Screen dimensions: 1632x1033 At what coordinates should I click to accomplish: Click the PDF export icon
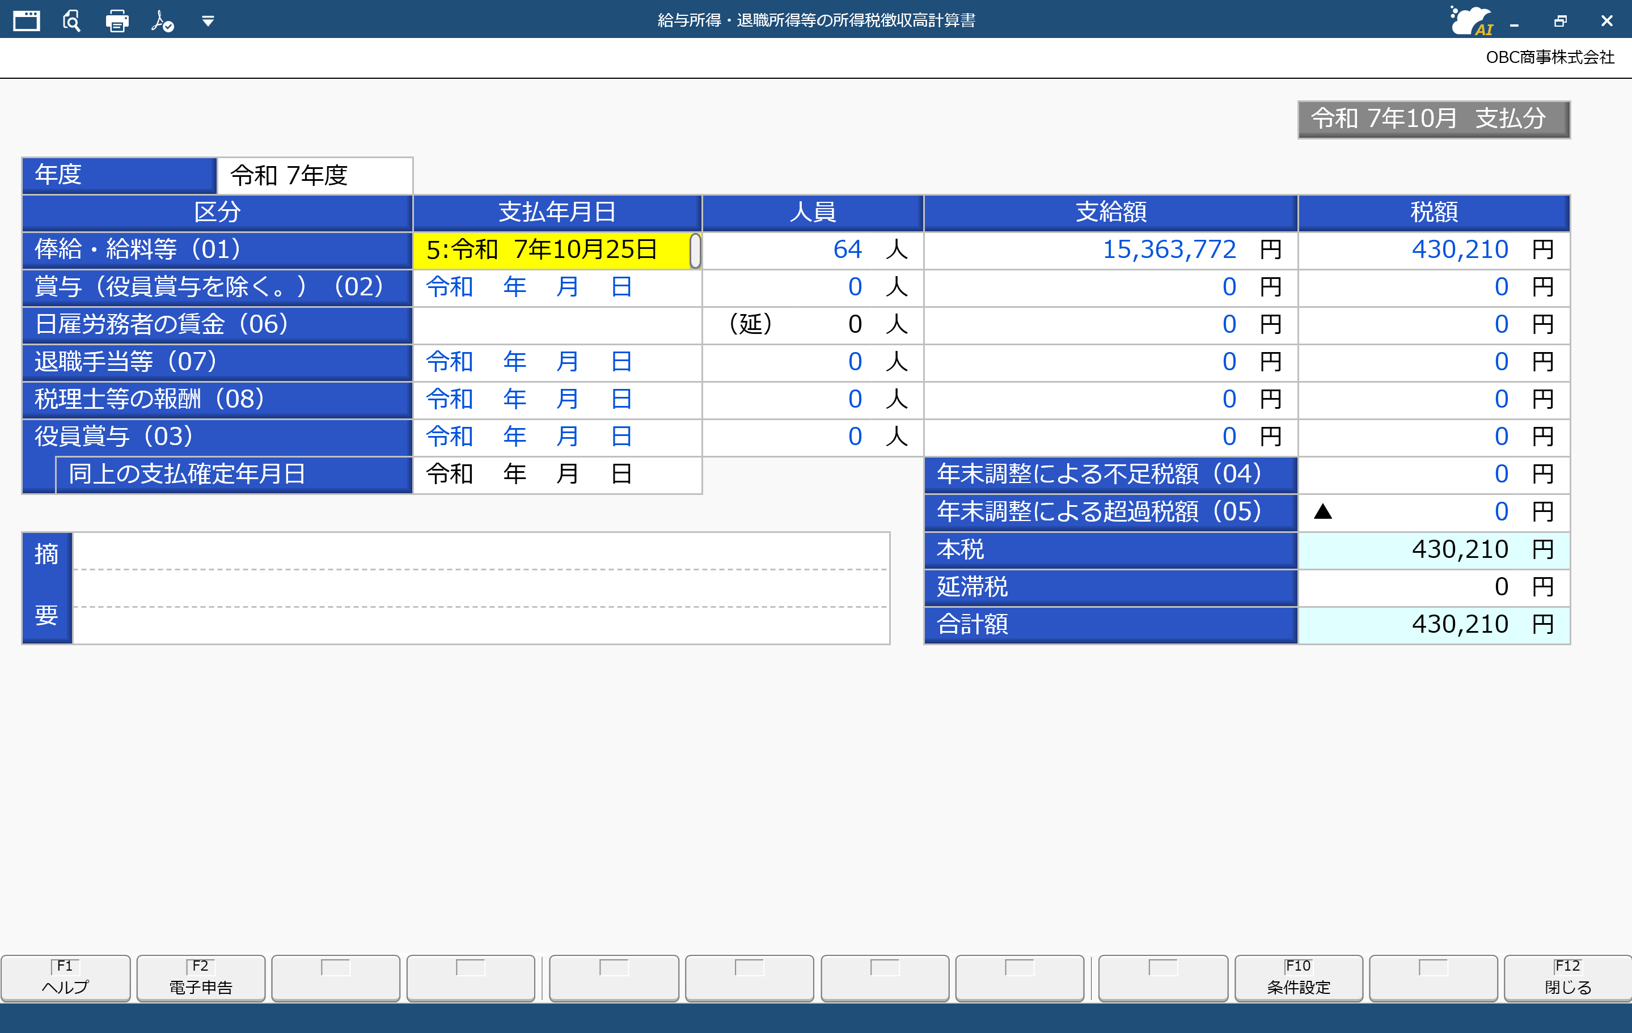pyautogui.click(x=162, y=20)
